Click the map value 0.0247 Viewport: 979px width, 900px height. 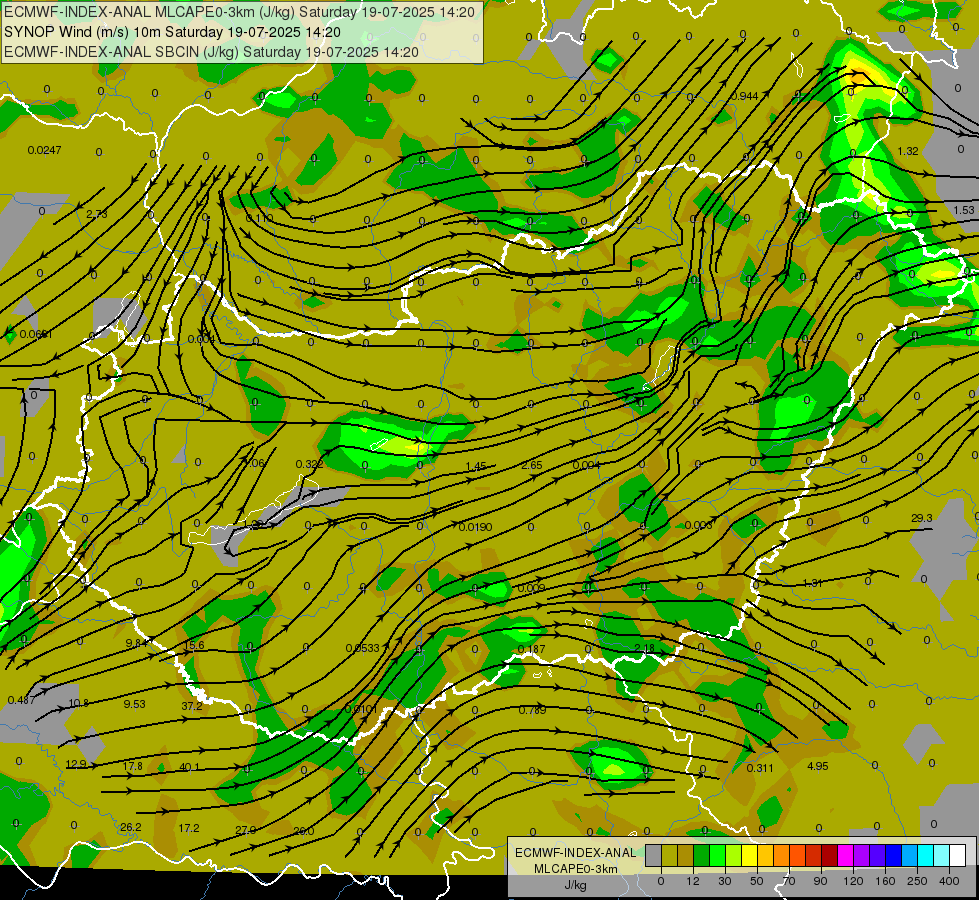coord(45,150)
